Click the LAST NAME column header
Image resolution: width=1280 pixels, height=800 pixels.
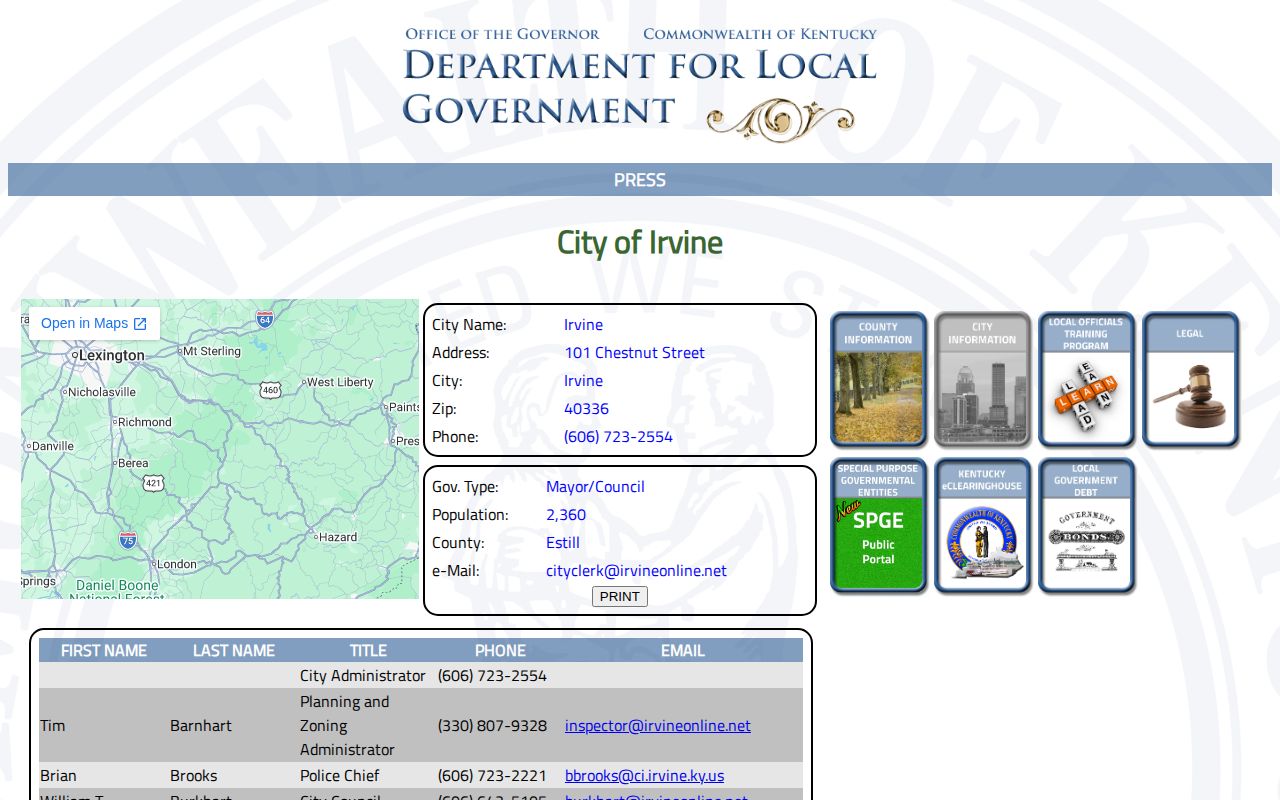coord(234,650)
